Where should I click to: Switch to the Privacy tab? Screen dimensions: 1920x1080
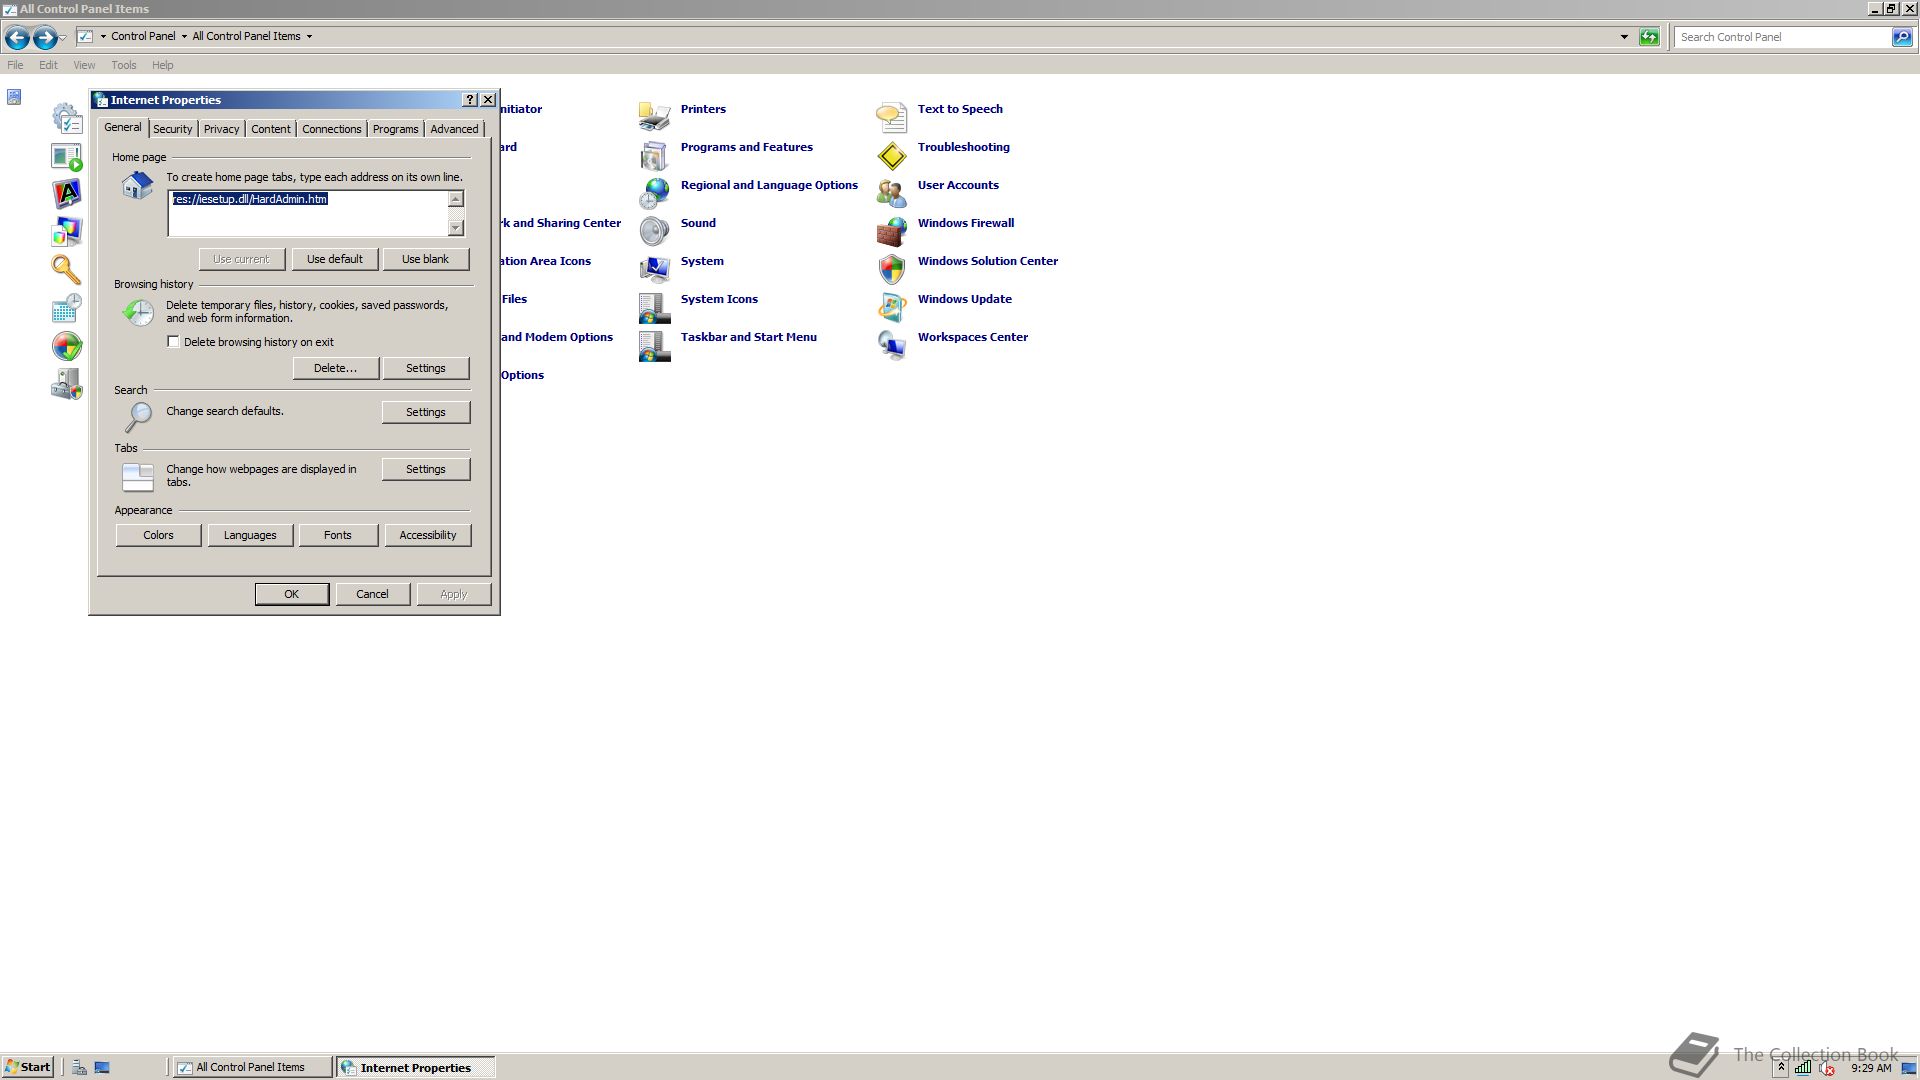pos(222,129)
